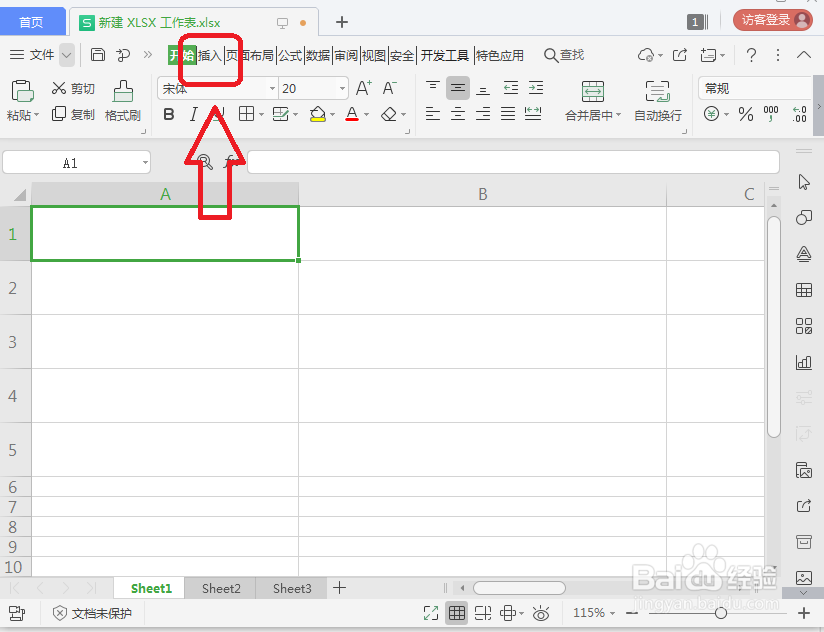
Task: Switch to the Sheet2 worksheet tab
Action: coord(220,588)
